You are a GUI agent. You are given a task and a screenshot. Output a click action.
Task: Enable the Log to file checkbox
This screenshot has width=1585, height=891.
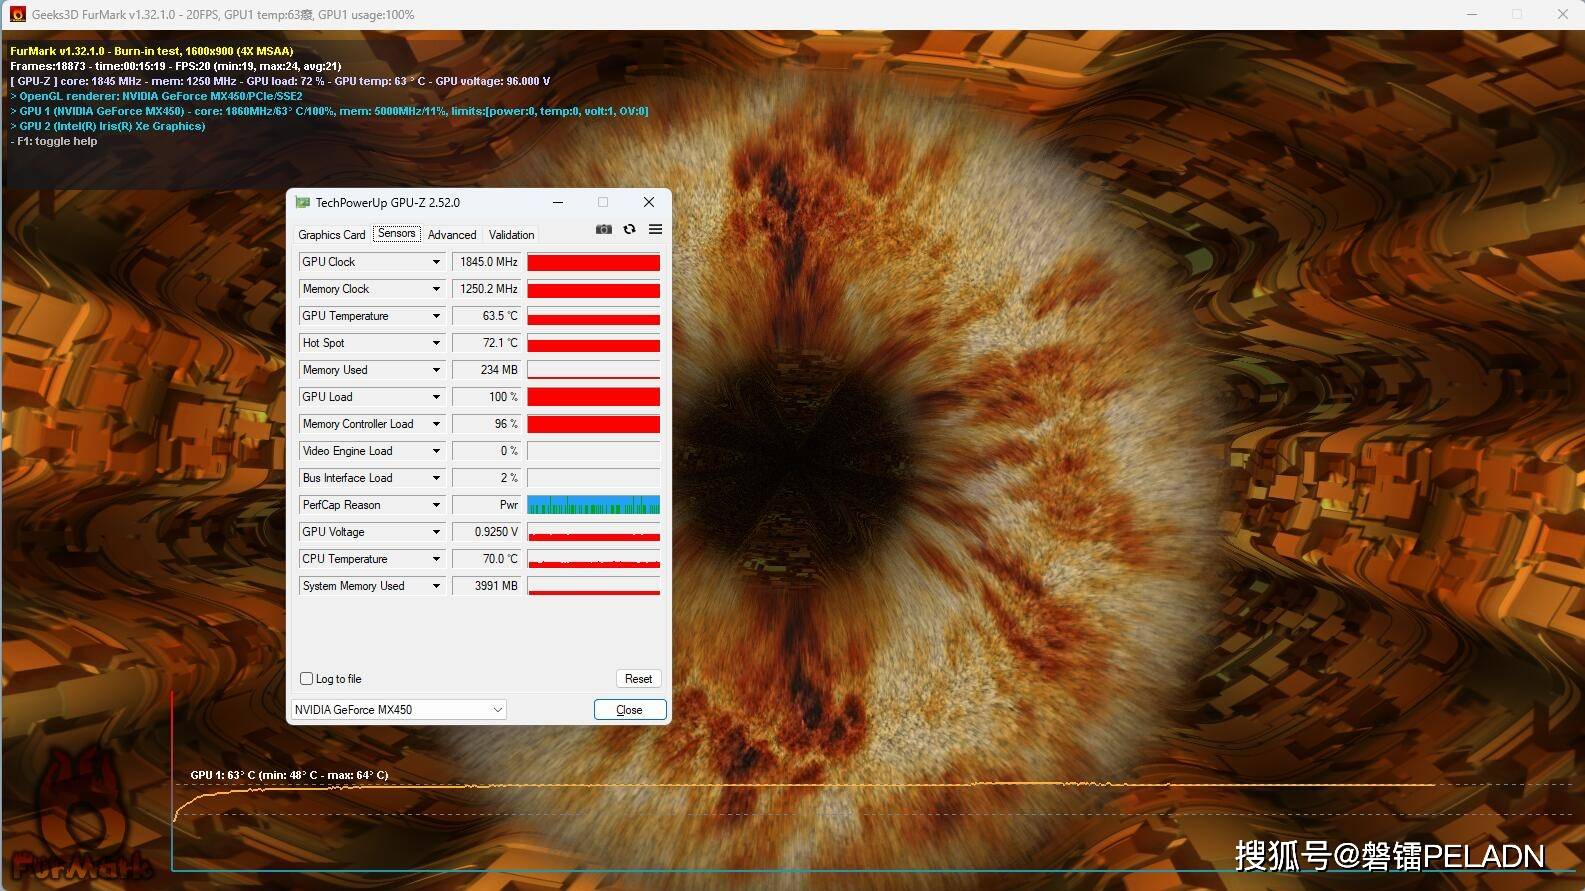307,678
